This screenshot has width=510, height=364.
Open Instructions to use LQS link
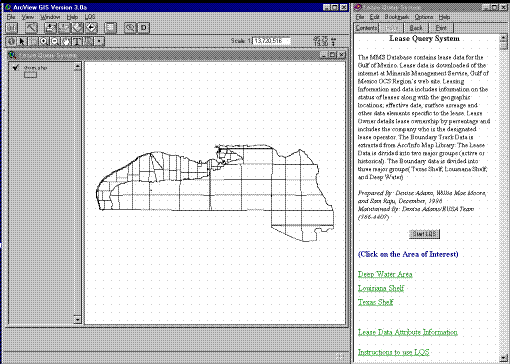pyautogui.click(x=393, y=352)
